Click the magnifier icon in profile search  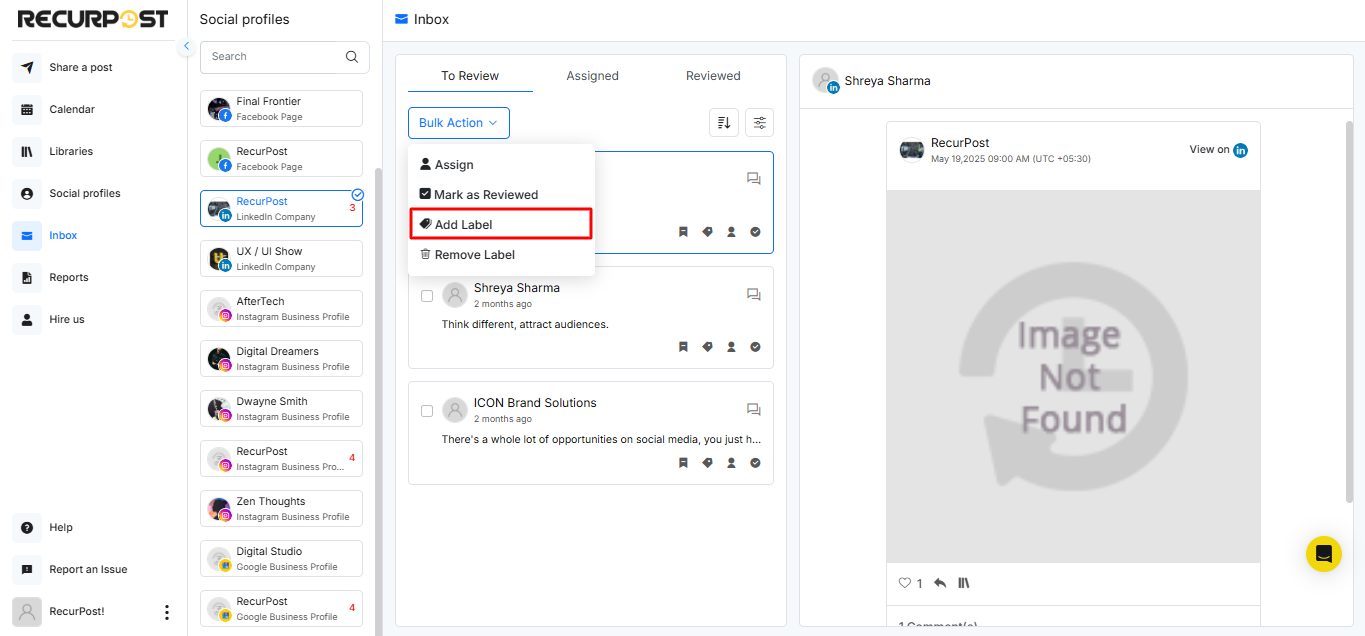click(352, 57)
